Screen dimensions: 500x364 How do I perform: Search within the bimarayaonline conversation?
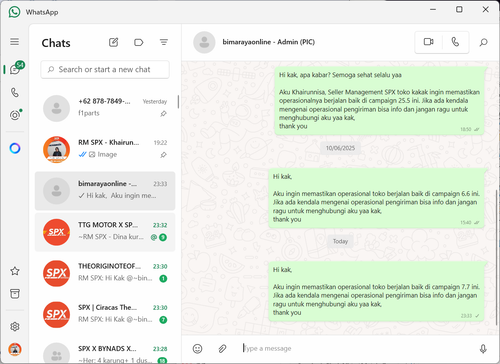484,42
